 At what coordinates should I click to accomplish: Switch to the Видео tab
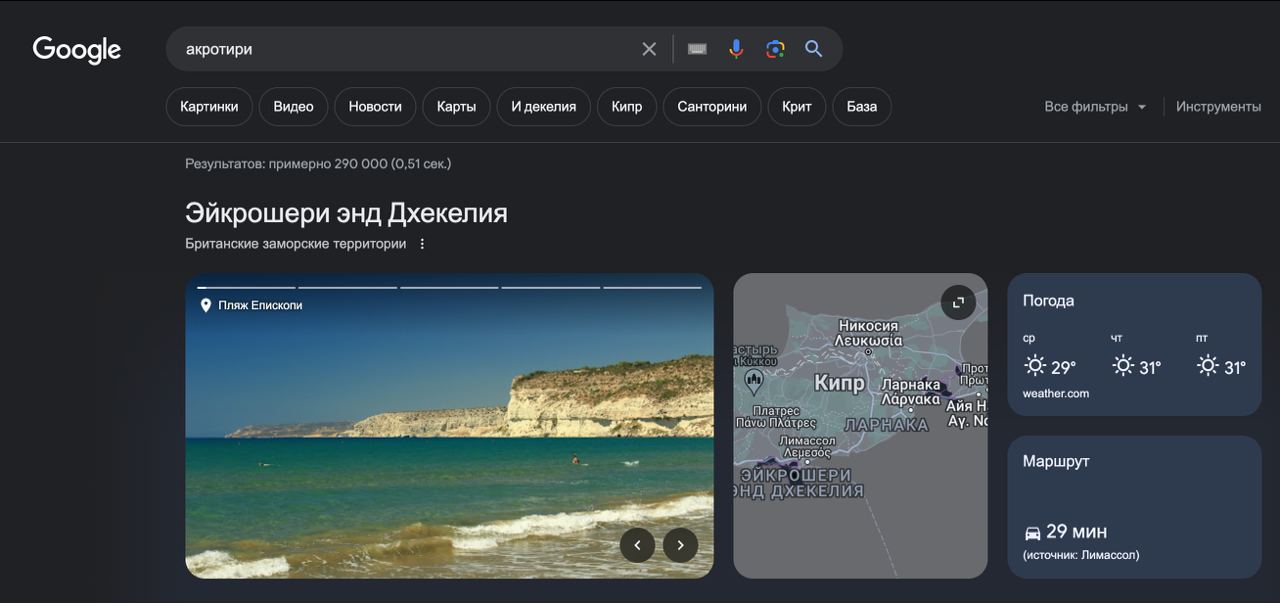click(x=293, y=107)
